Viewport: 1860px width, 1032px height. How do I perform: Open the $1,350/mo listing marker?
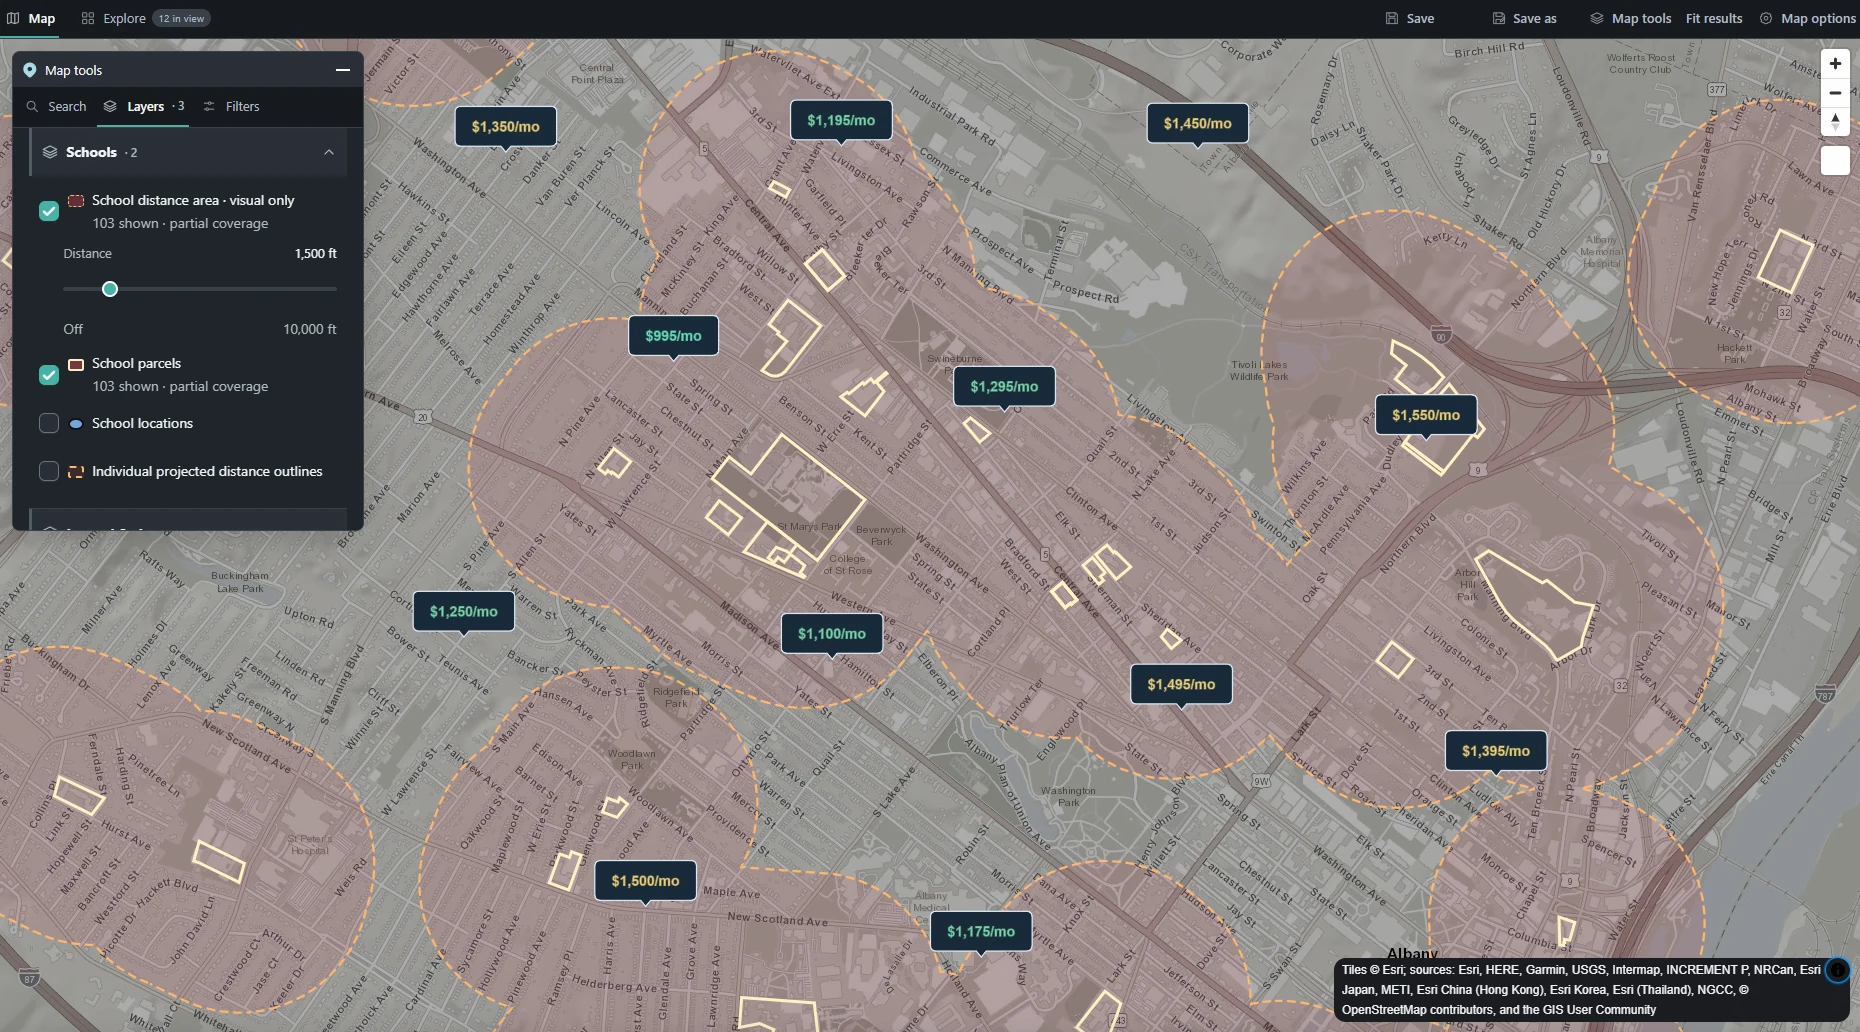tap(506, 127)
